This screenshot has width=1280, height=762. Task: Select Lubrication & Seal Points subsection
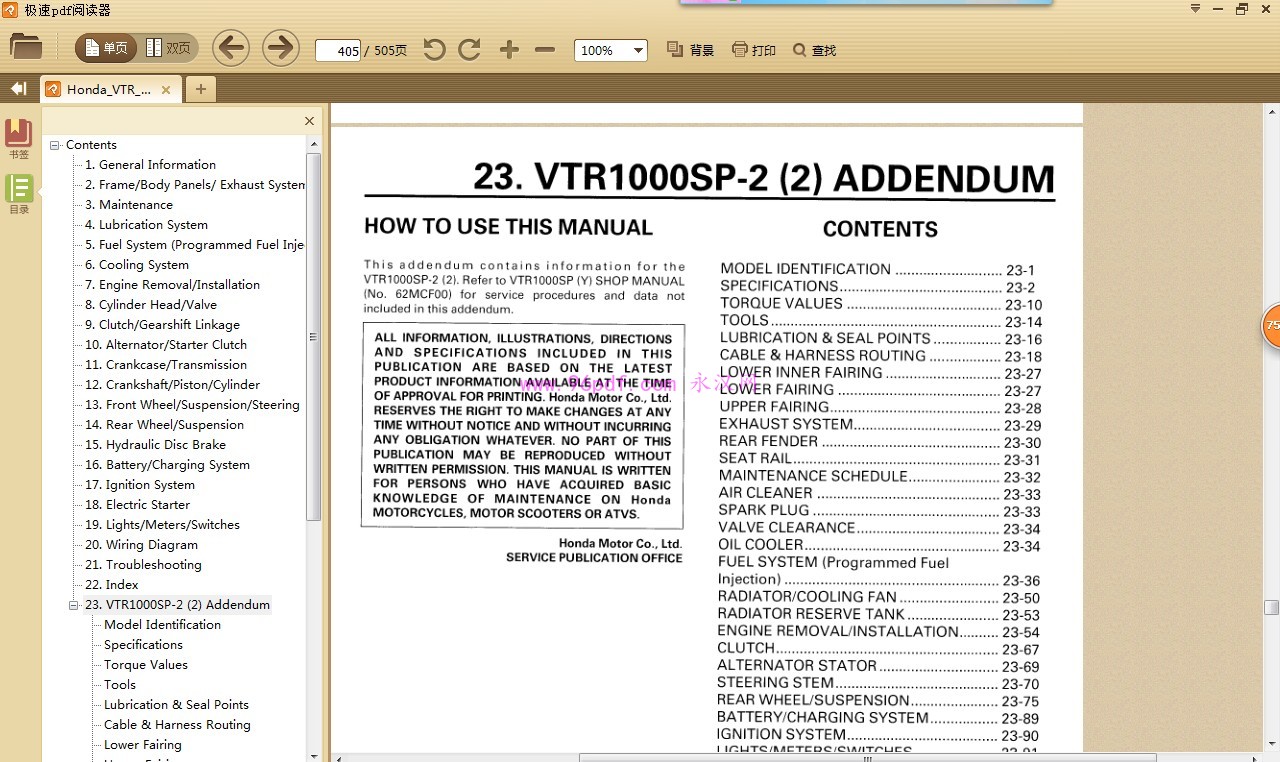coord(176,705)
